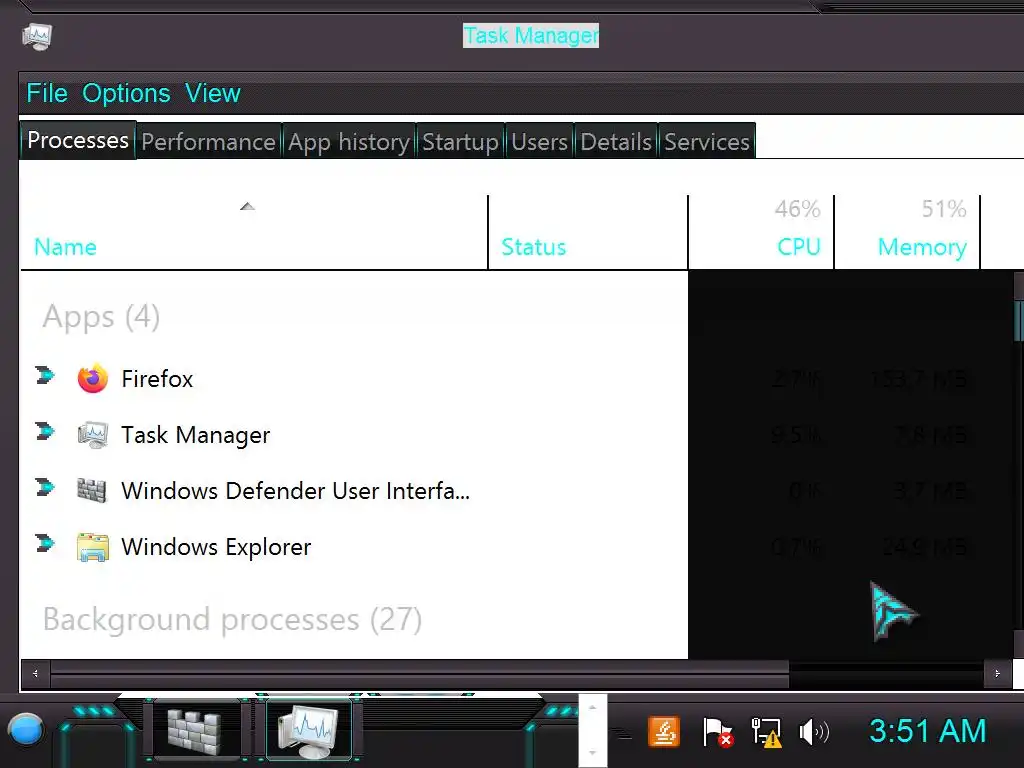The height and width of the screenshot is (768, 1024).
Task: Switch to the Startup tab
Action: [x=460, y=141]
